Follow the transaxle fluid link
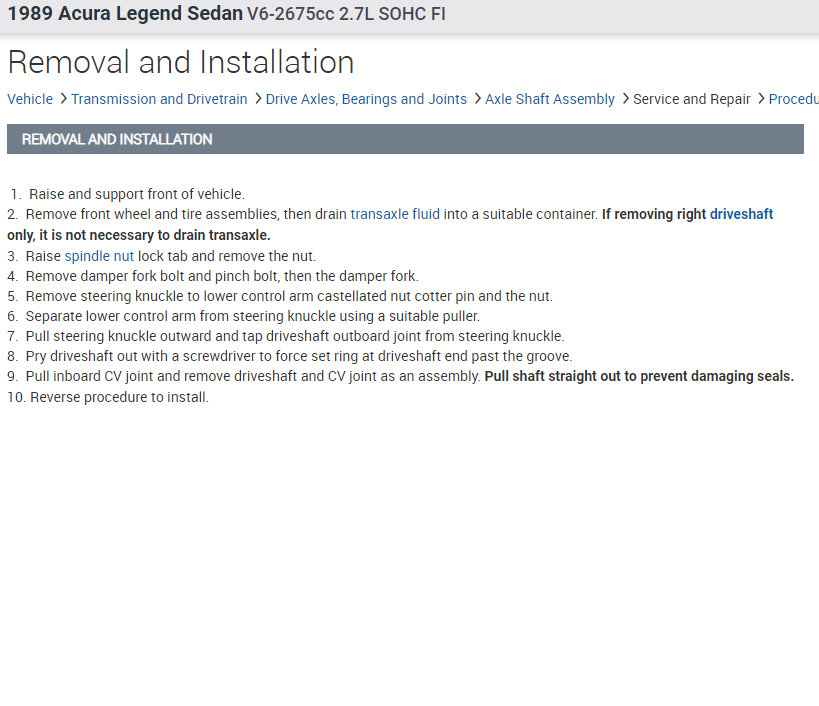 [x=395, y=214]
